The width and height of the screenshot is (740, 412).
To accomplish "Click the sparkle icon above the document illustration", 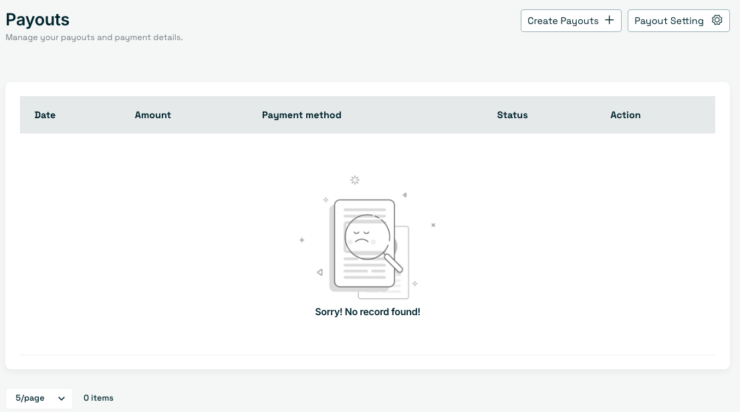I will point(355,180).
